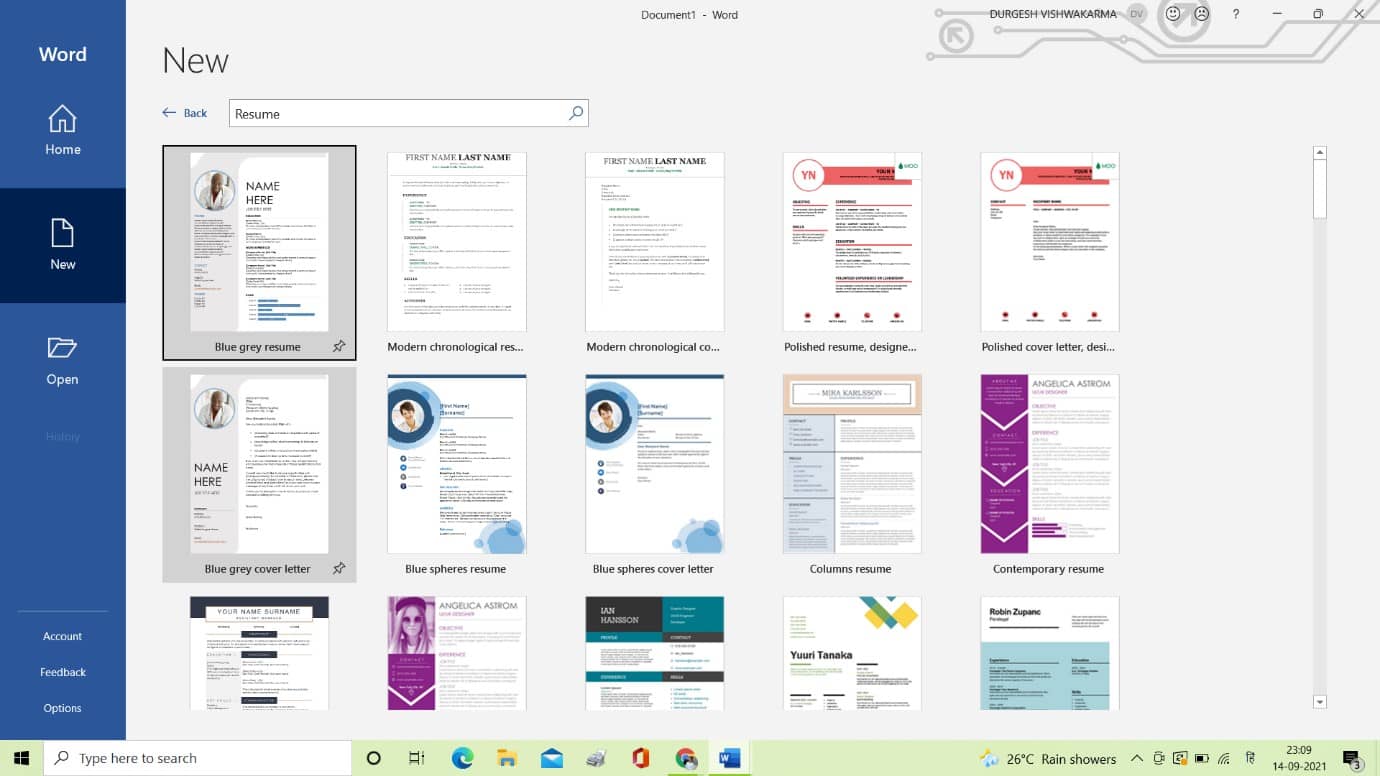The width and height of the screenshot is (1380, 776).
Task: Open the Open files sidebar item
Action: [62, 360]
